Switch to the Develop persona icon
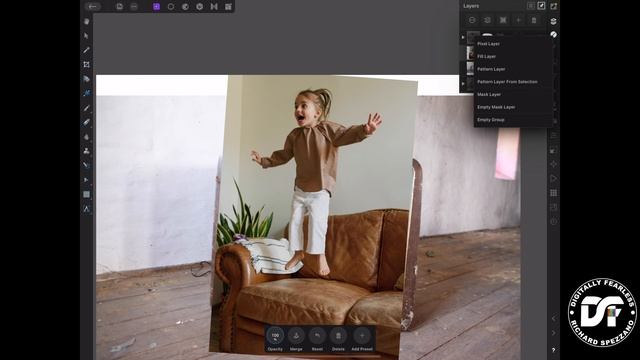The height and width of the screenshot is (360, 640). (200, 7)
